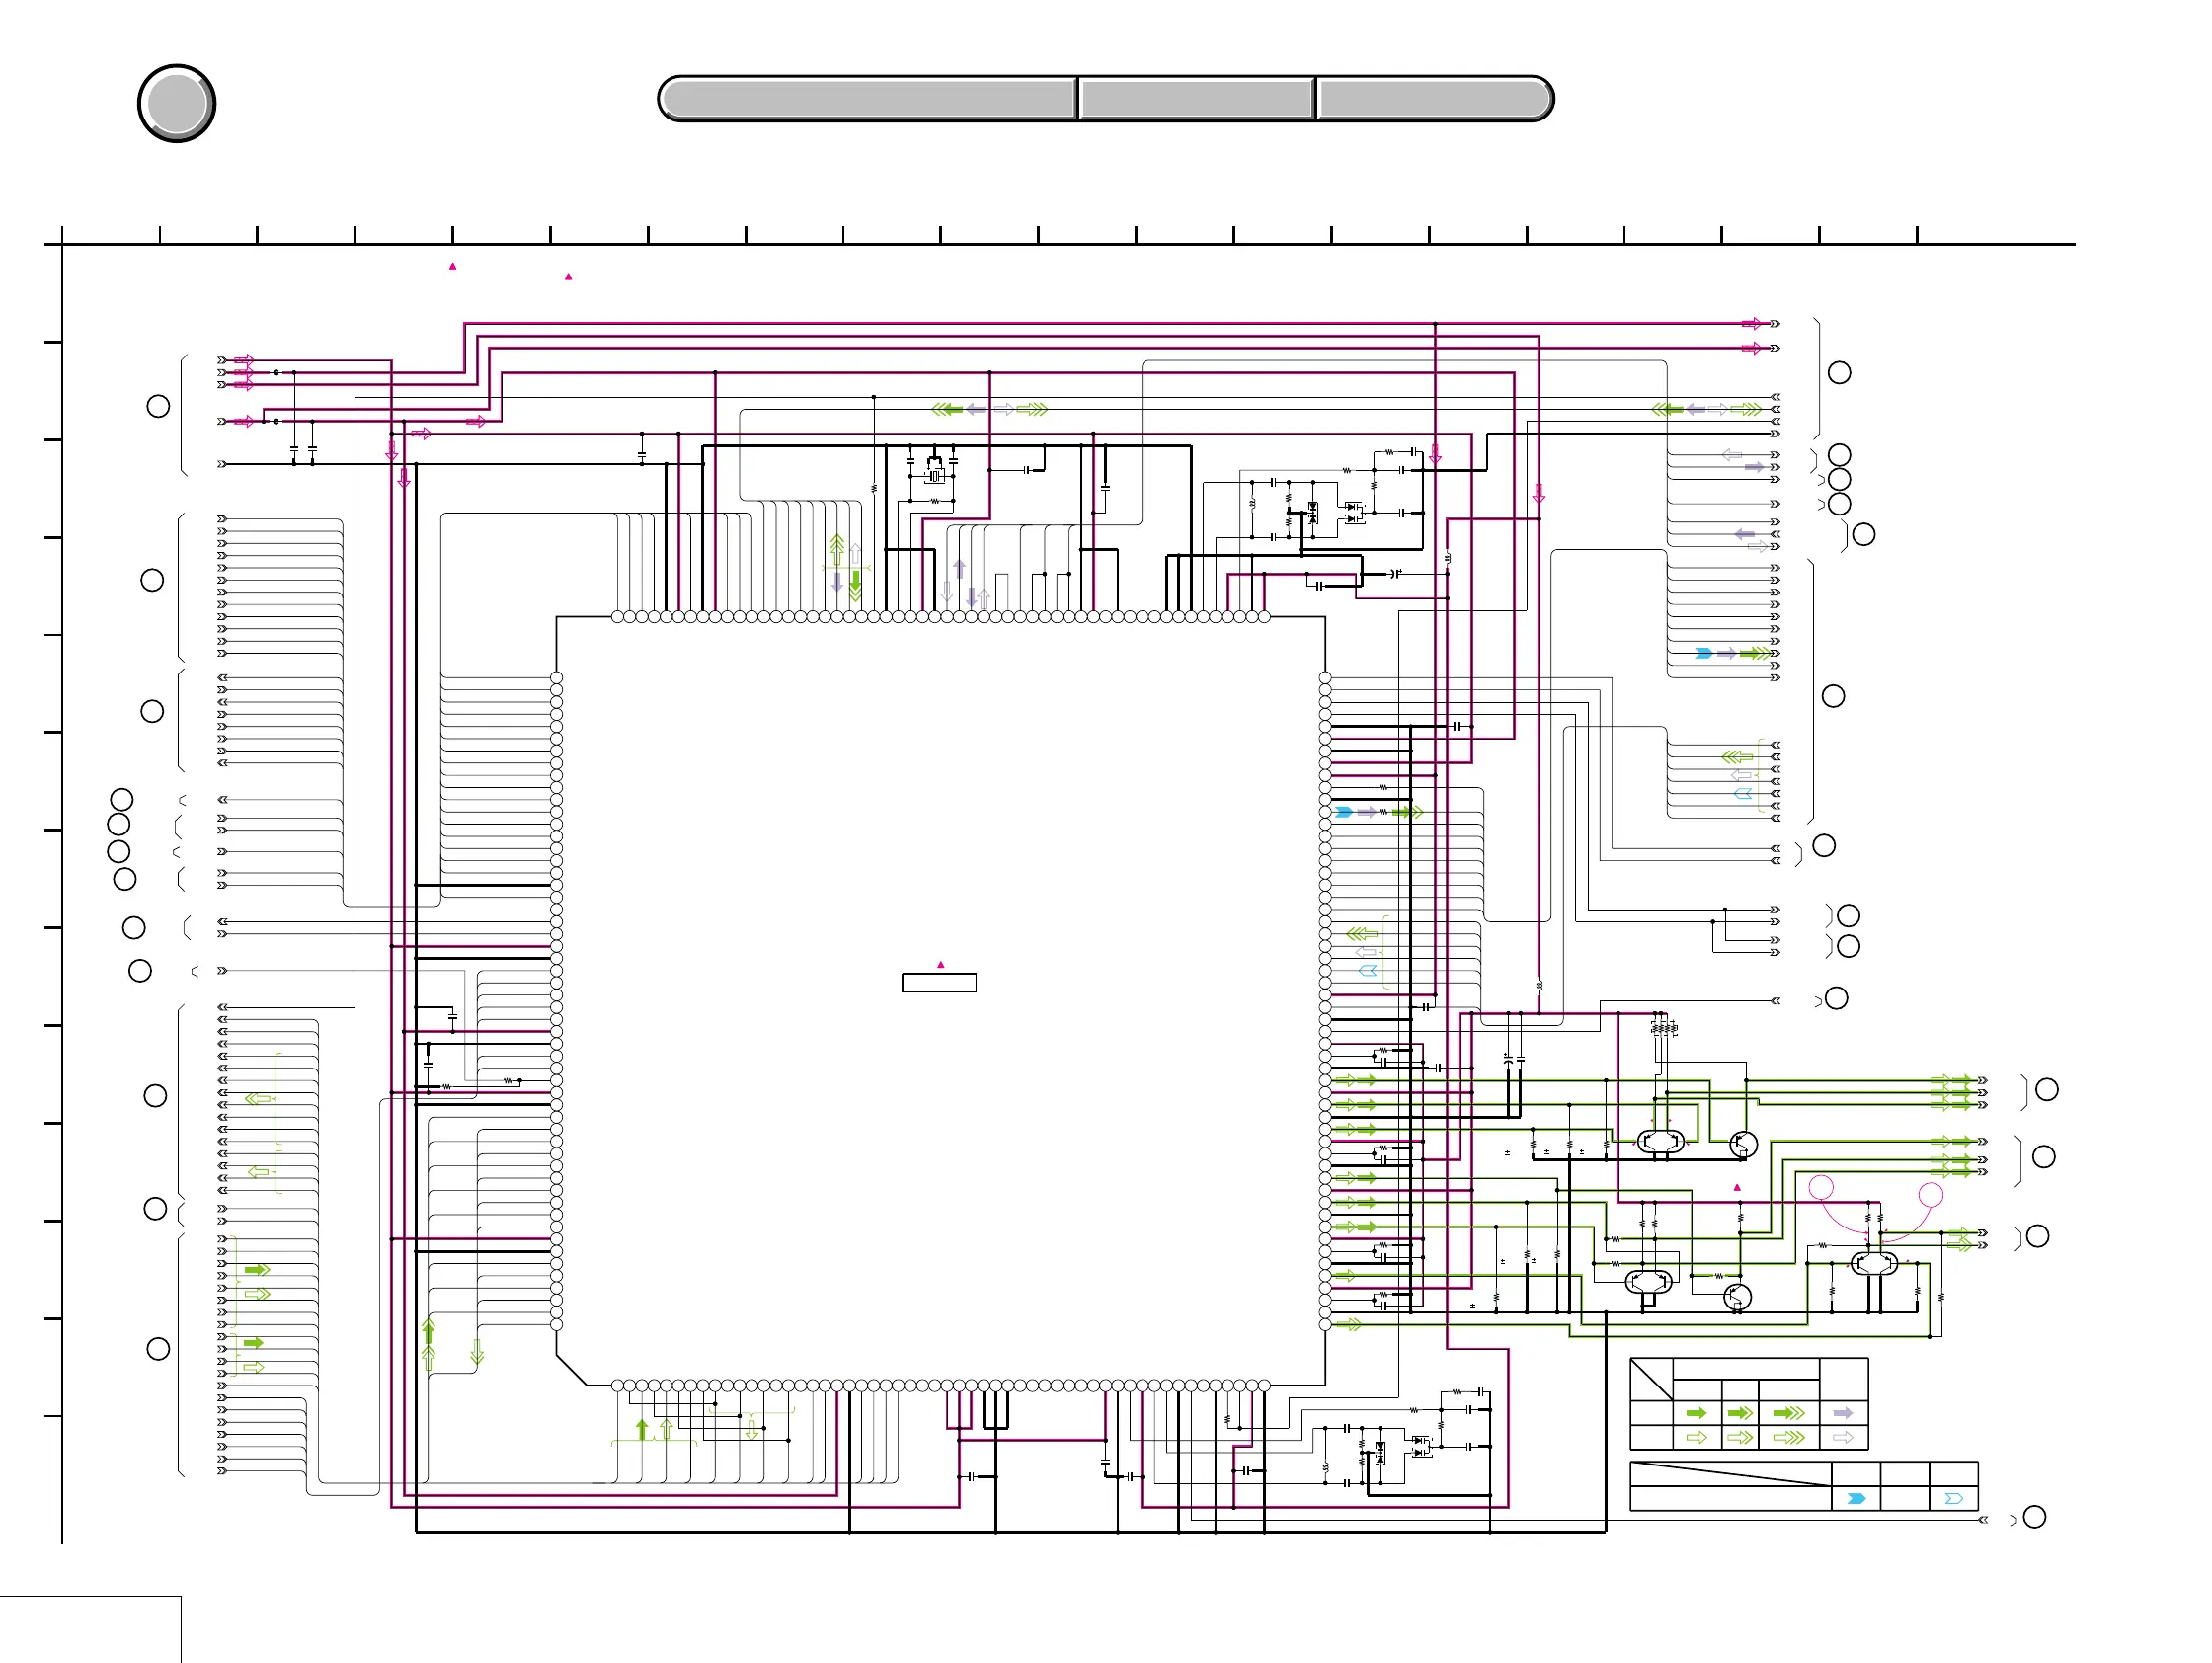This screenshot has height=1663, width=2212.
Task: Click the outlined green arrow with three chevrons in the legend
Action: click(1789, 1437)
